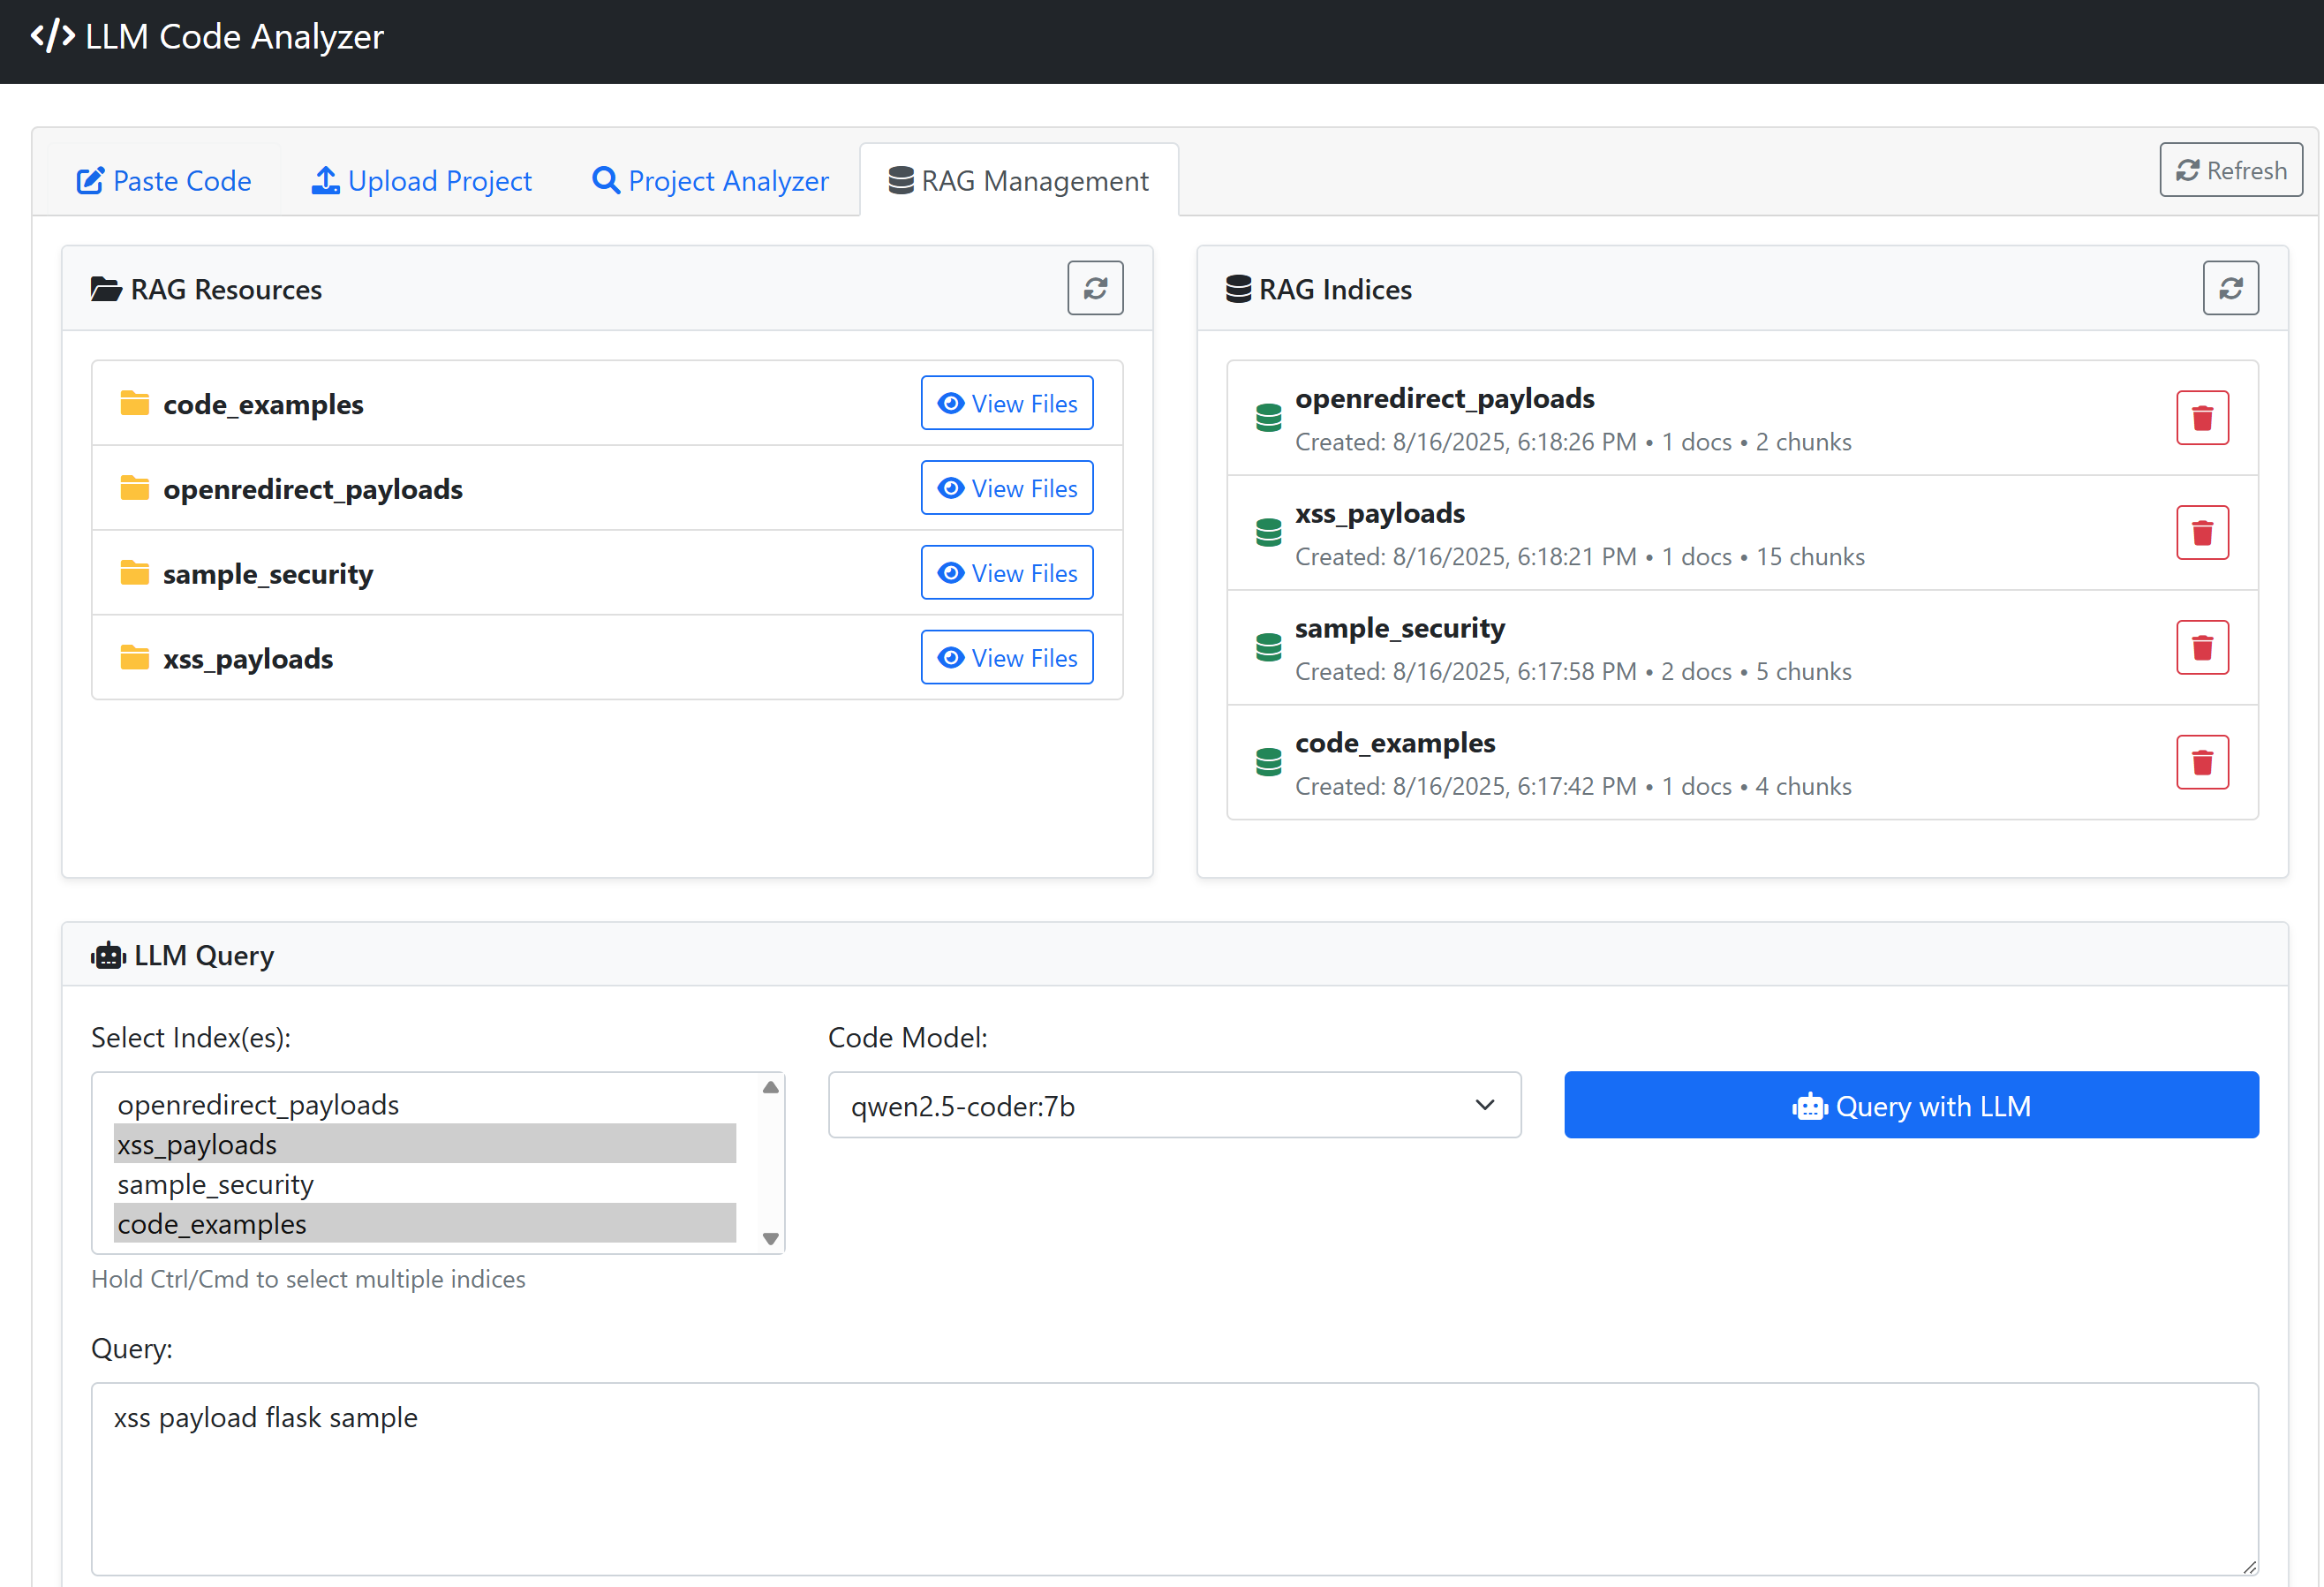Delete the sample_security index
Screen dimensions: 2324x1587
point(2201,648)
